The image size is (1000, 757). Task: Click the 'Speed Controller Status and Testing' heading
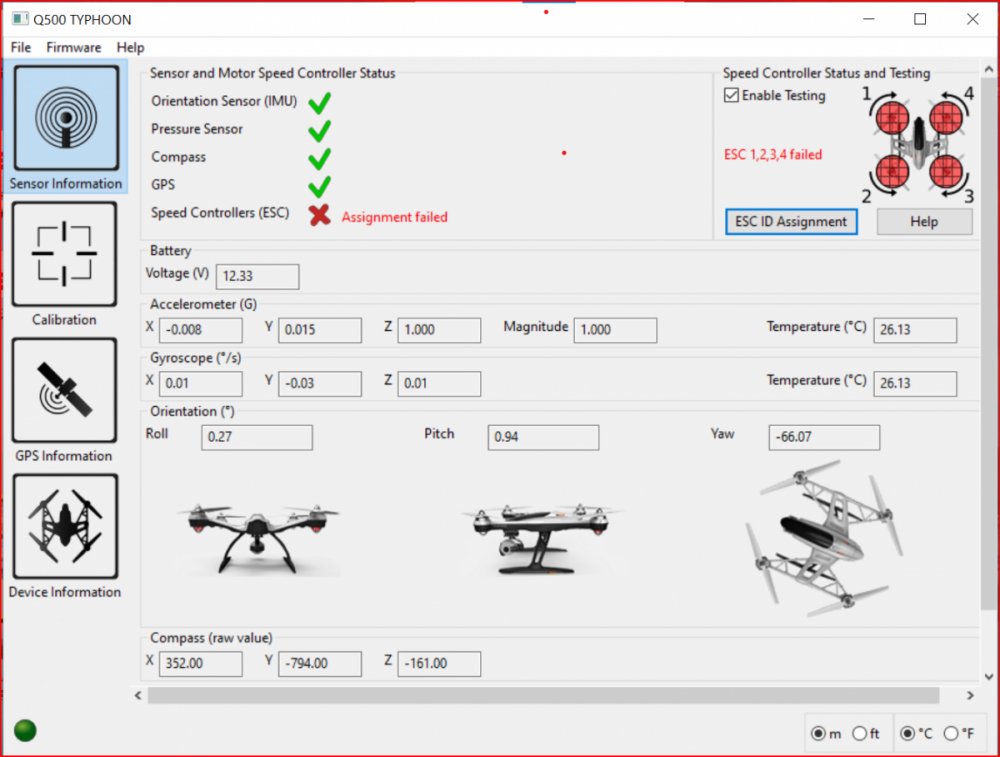(827, 73)
